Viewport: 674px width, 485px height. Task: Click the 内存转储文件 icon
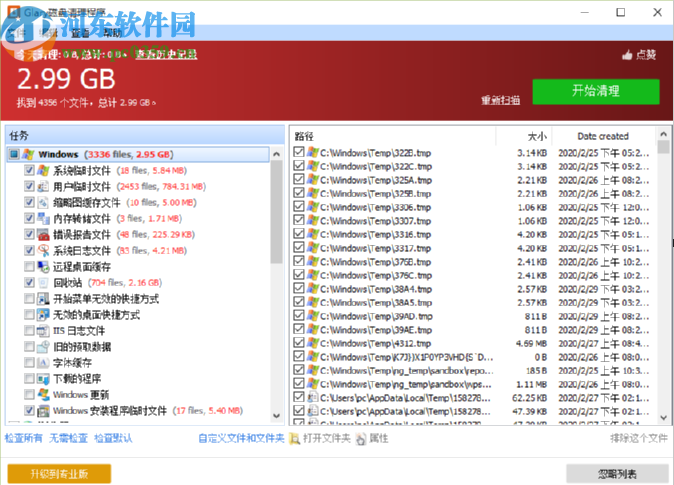(x=43, y=218)
